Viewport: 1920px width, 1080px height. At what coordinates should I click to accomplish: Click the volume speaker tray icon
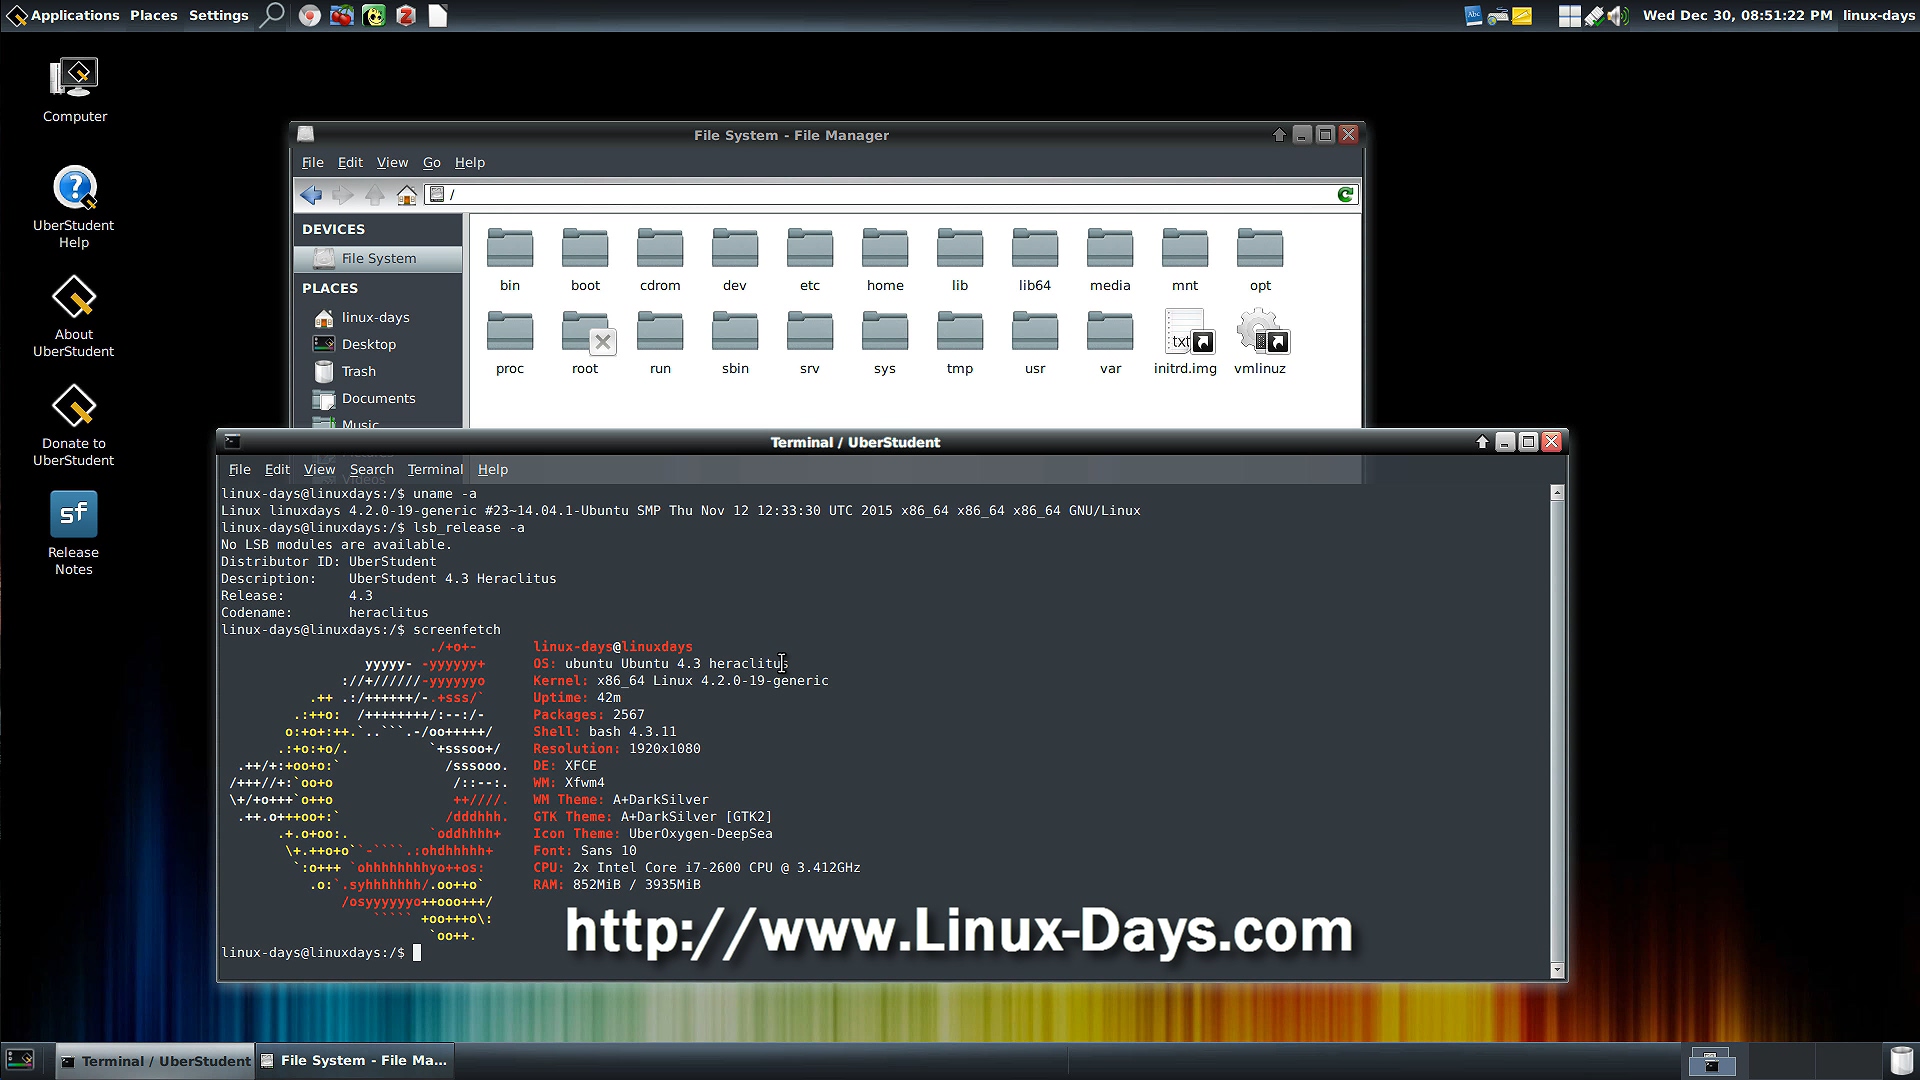coord(1618,15)
